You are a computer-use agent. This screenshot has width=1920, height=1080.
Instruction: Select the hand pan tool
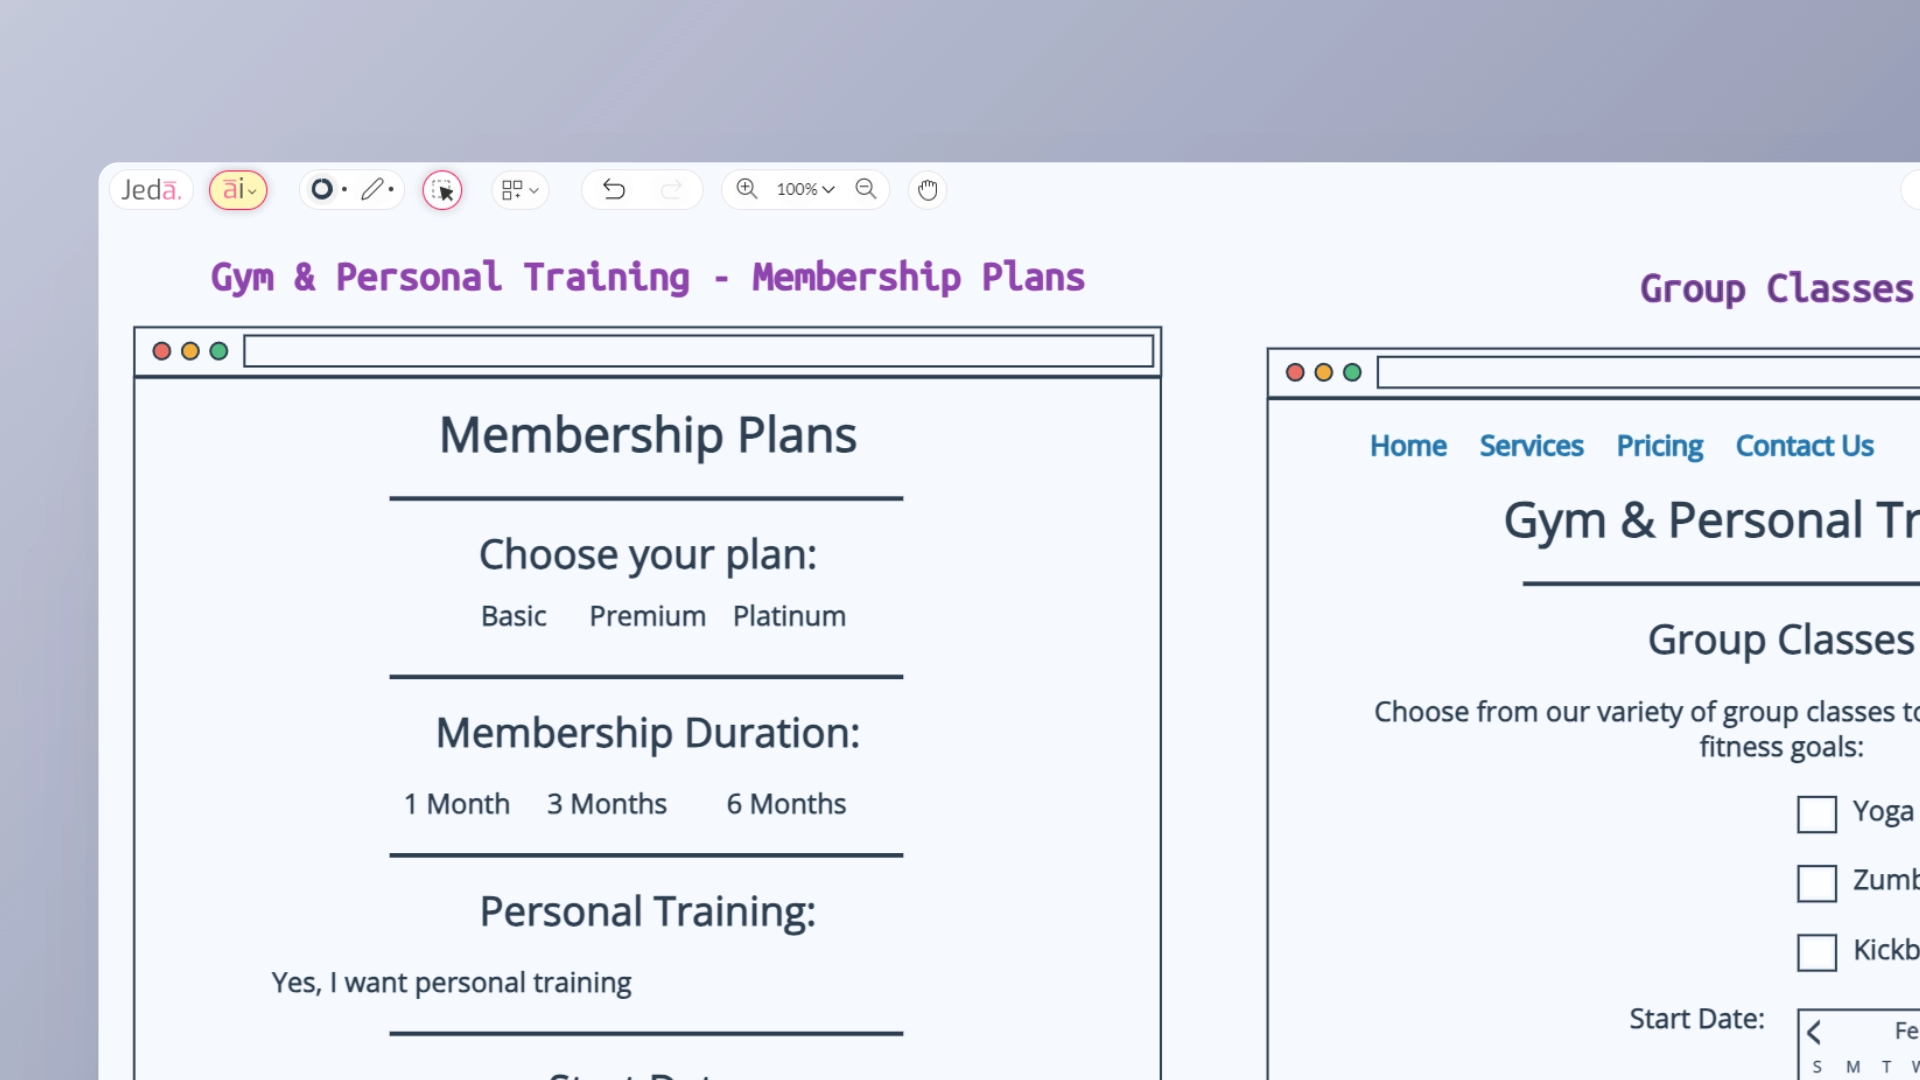coord(928,190)
